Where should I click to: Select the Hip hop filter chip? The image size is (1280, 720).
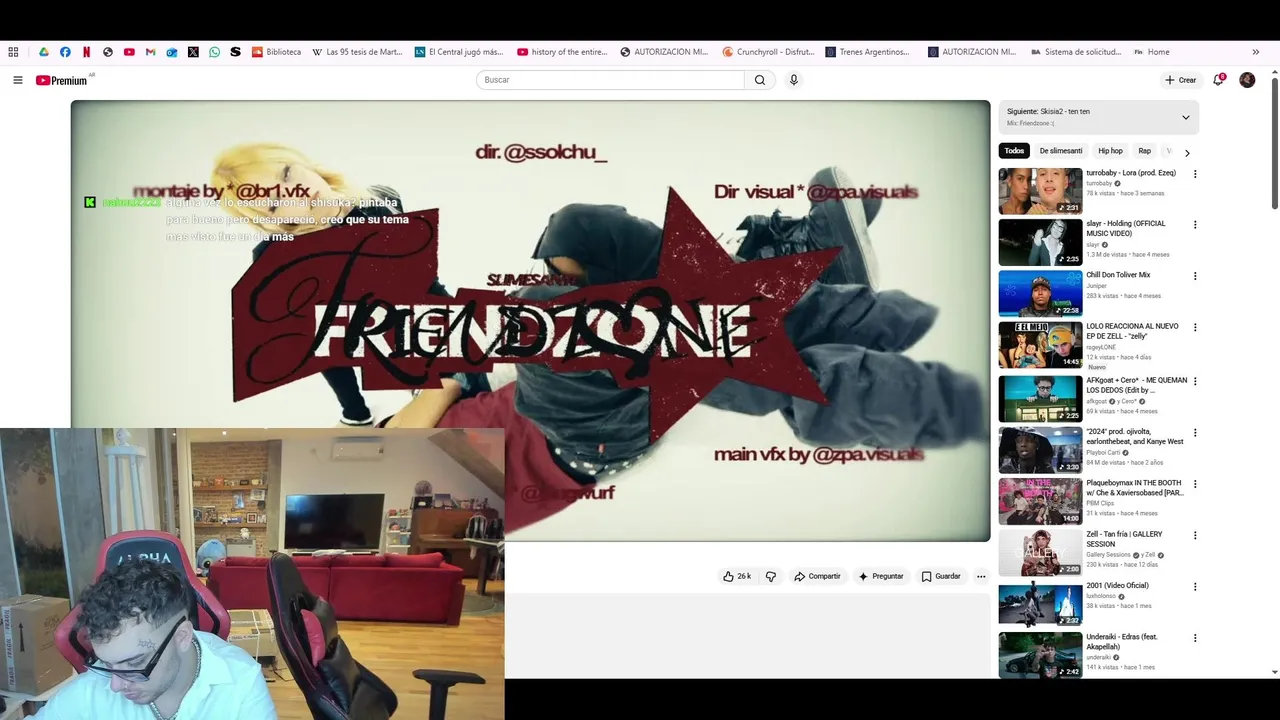click(x=1110, y=151)
